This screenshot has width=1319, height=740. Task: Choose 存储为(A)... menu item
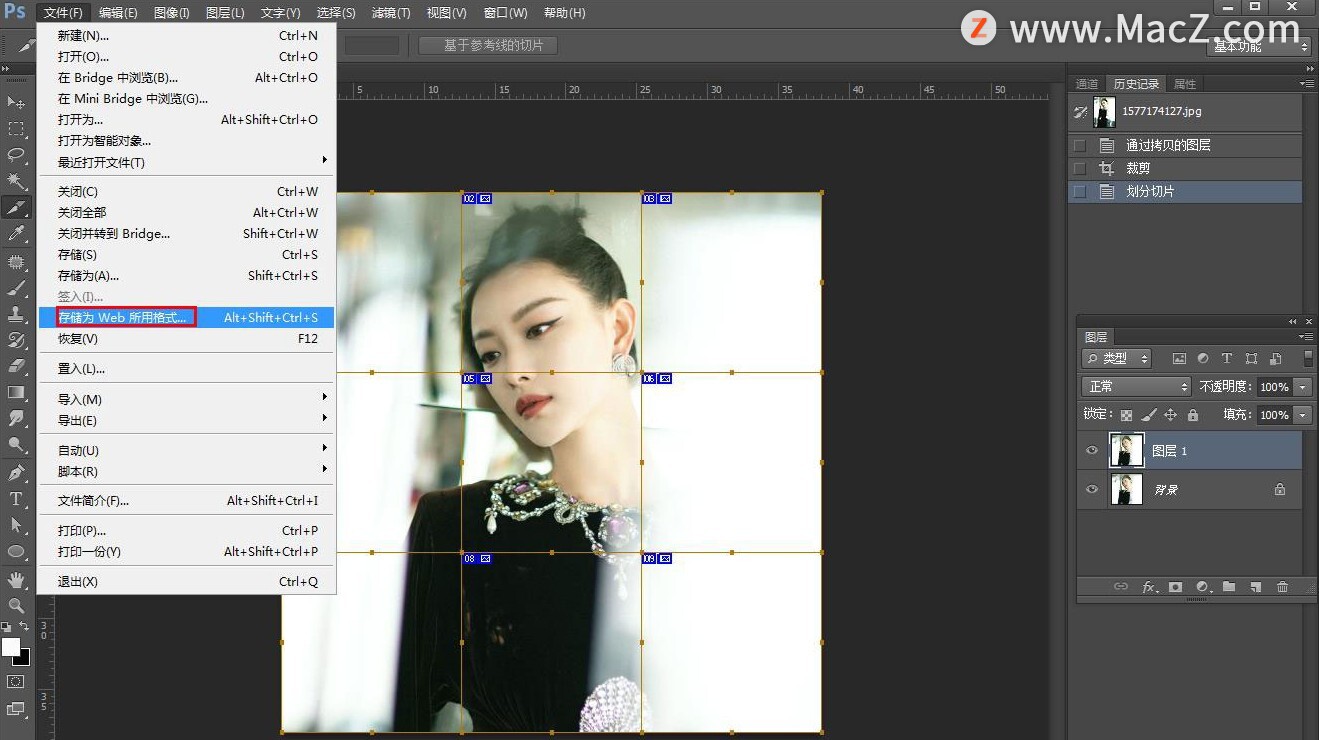click(186, 275)
